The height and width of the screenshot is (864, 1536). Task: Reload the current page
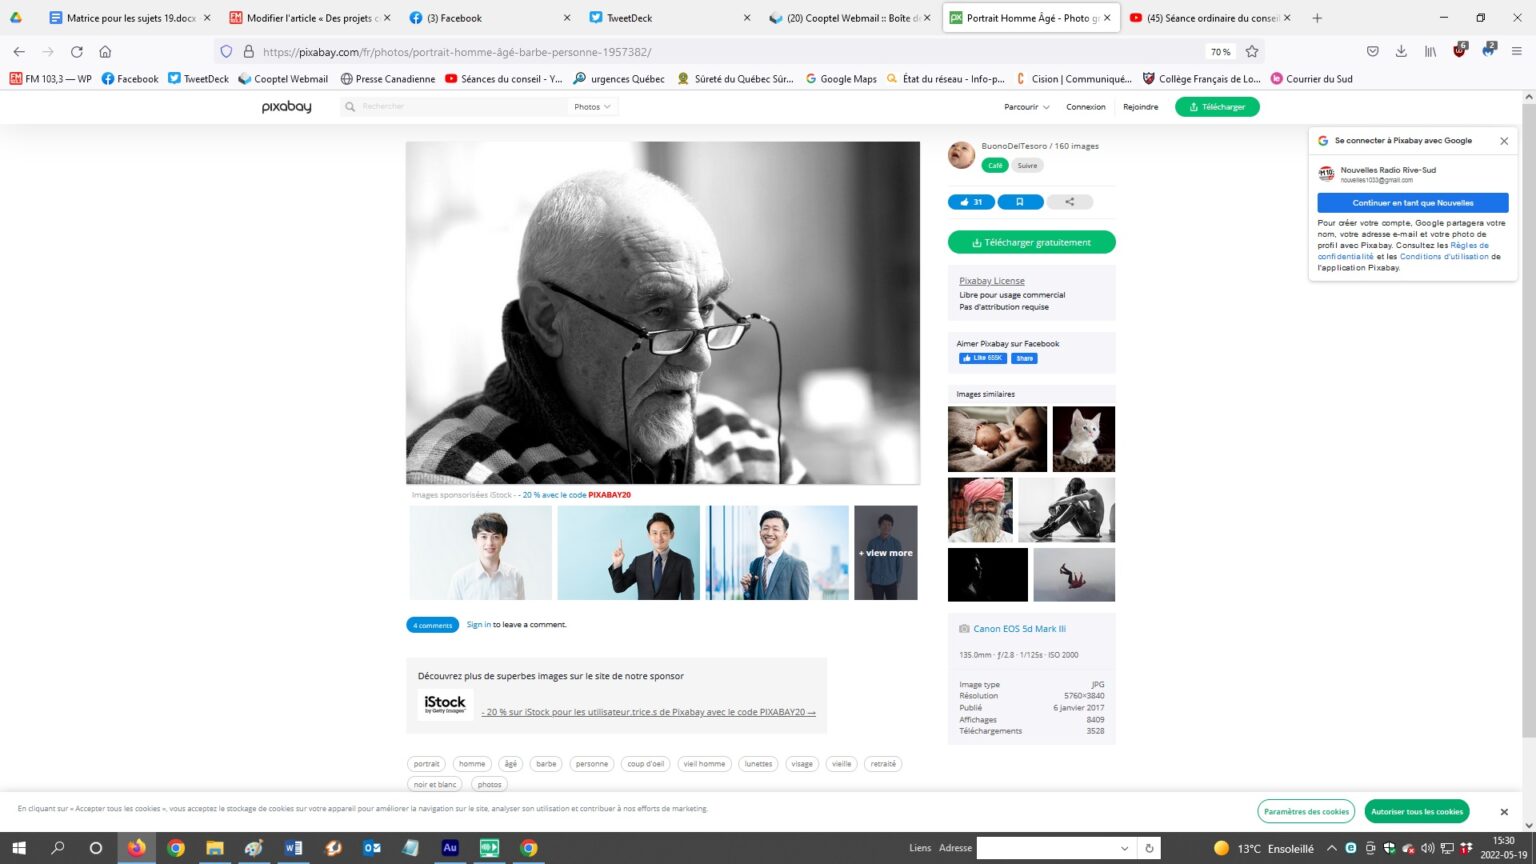(x=77, y=52)
